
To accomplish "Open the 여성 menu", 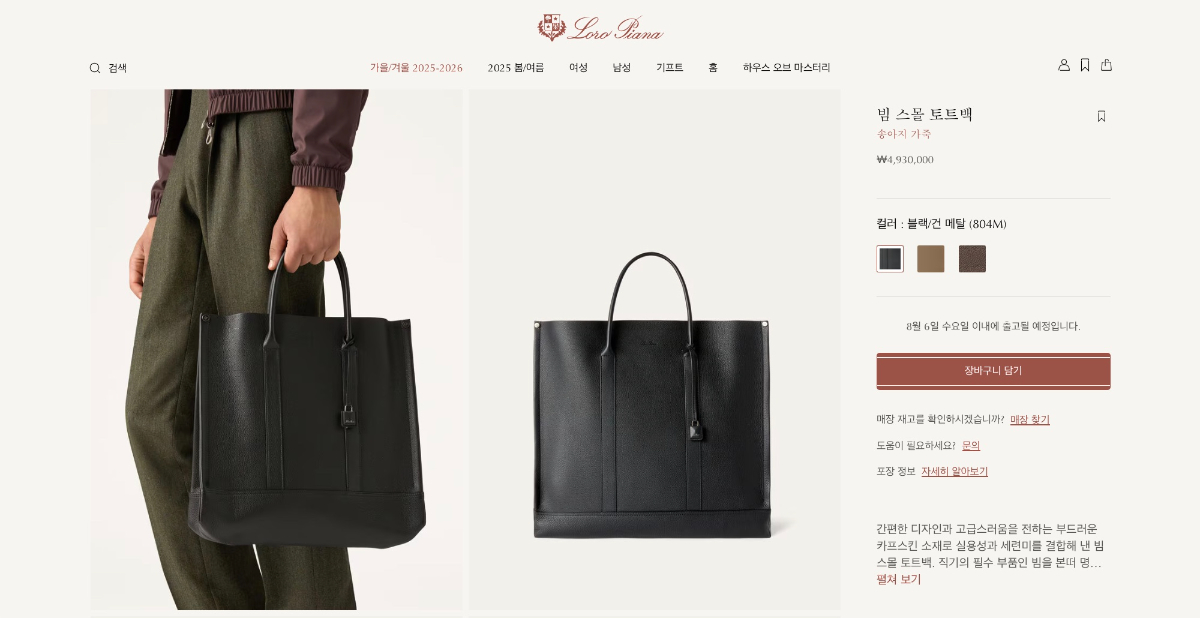I will pyautogui.click(x=579, y=68).
